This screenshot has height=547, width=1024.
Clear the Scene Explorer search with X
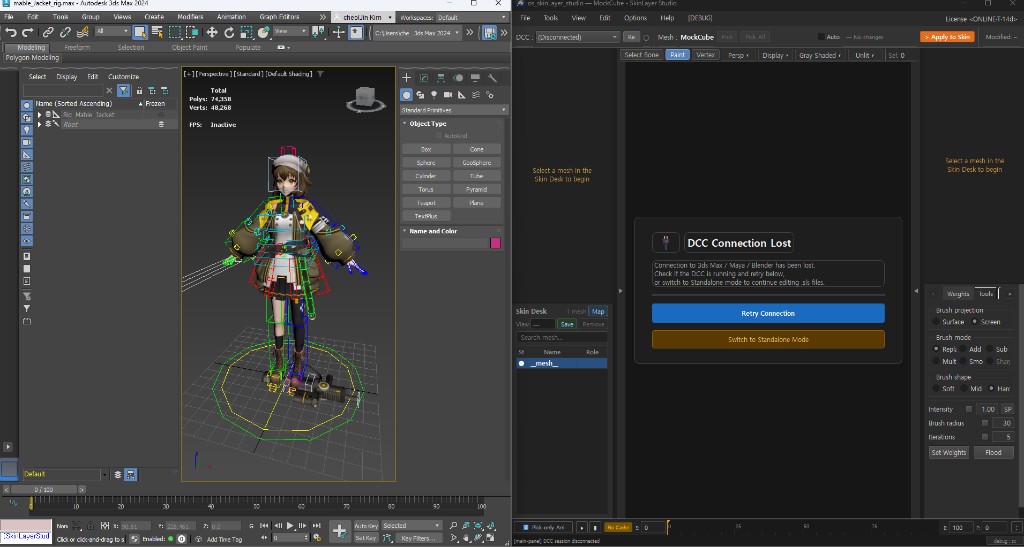point(109,91)
